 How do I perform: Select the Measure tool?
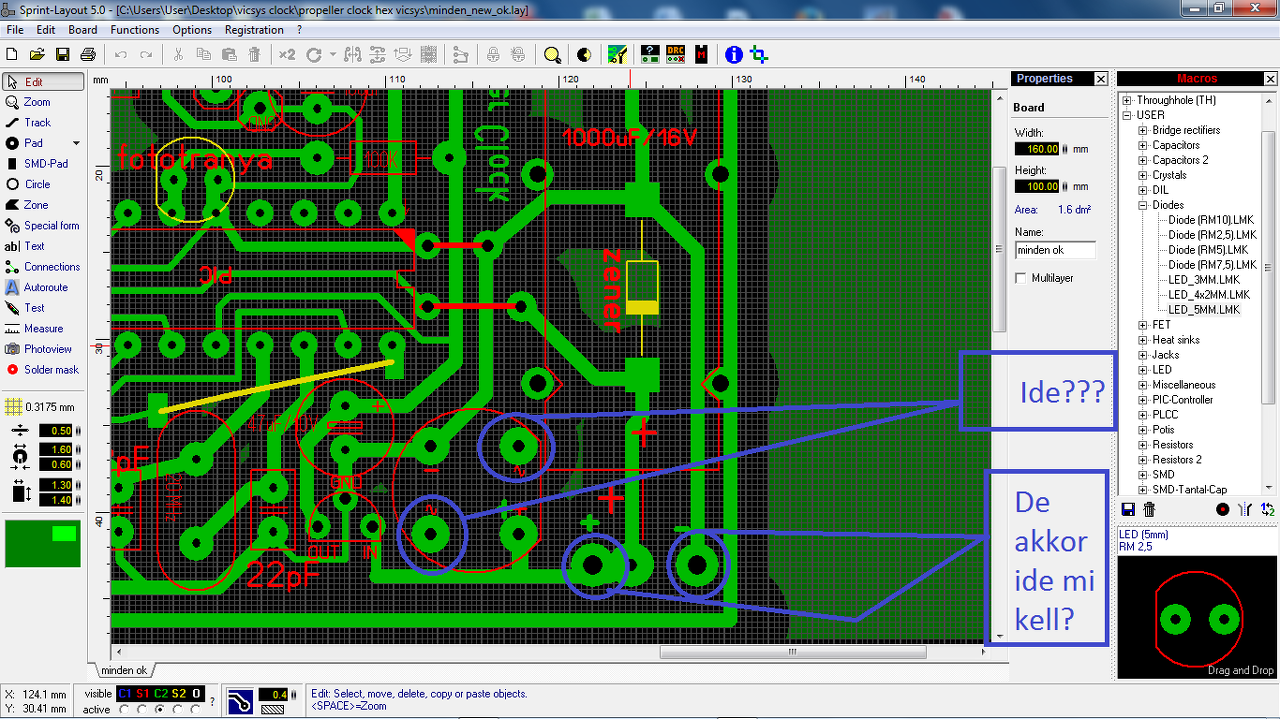tap(43, 328)
